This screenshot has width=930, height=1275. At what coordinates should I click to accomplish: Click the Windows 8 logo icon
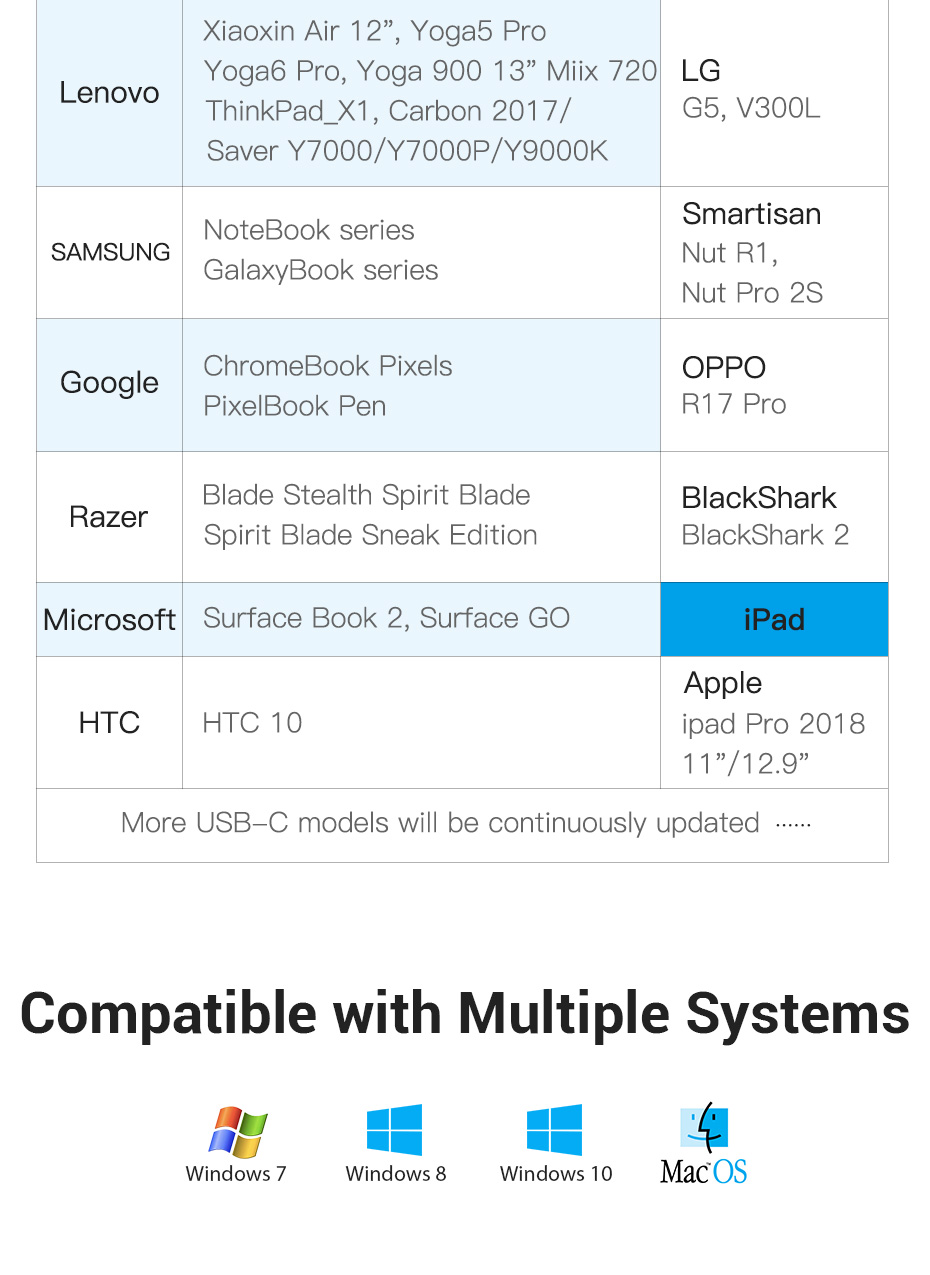pyautogui.click(x=394, y=1130)
